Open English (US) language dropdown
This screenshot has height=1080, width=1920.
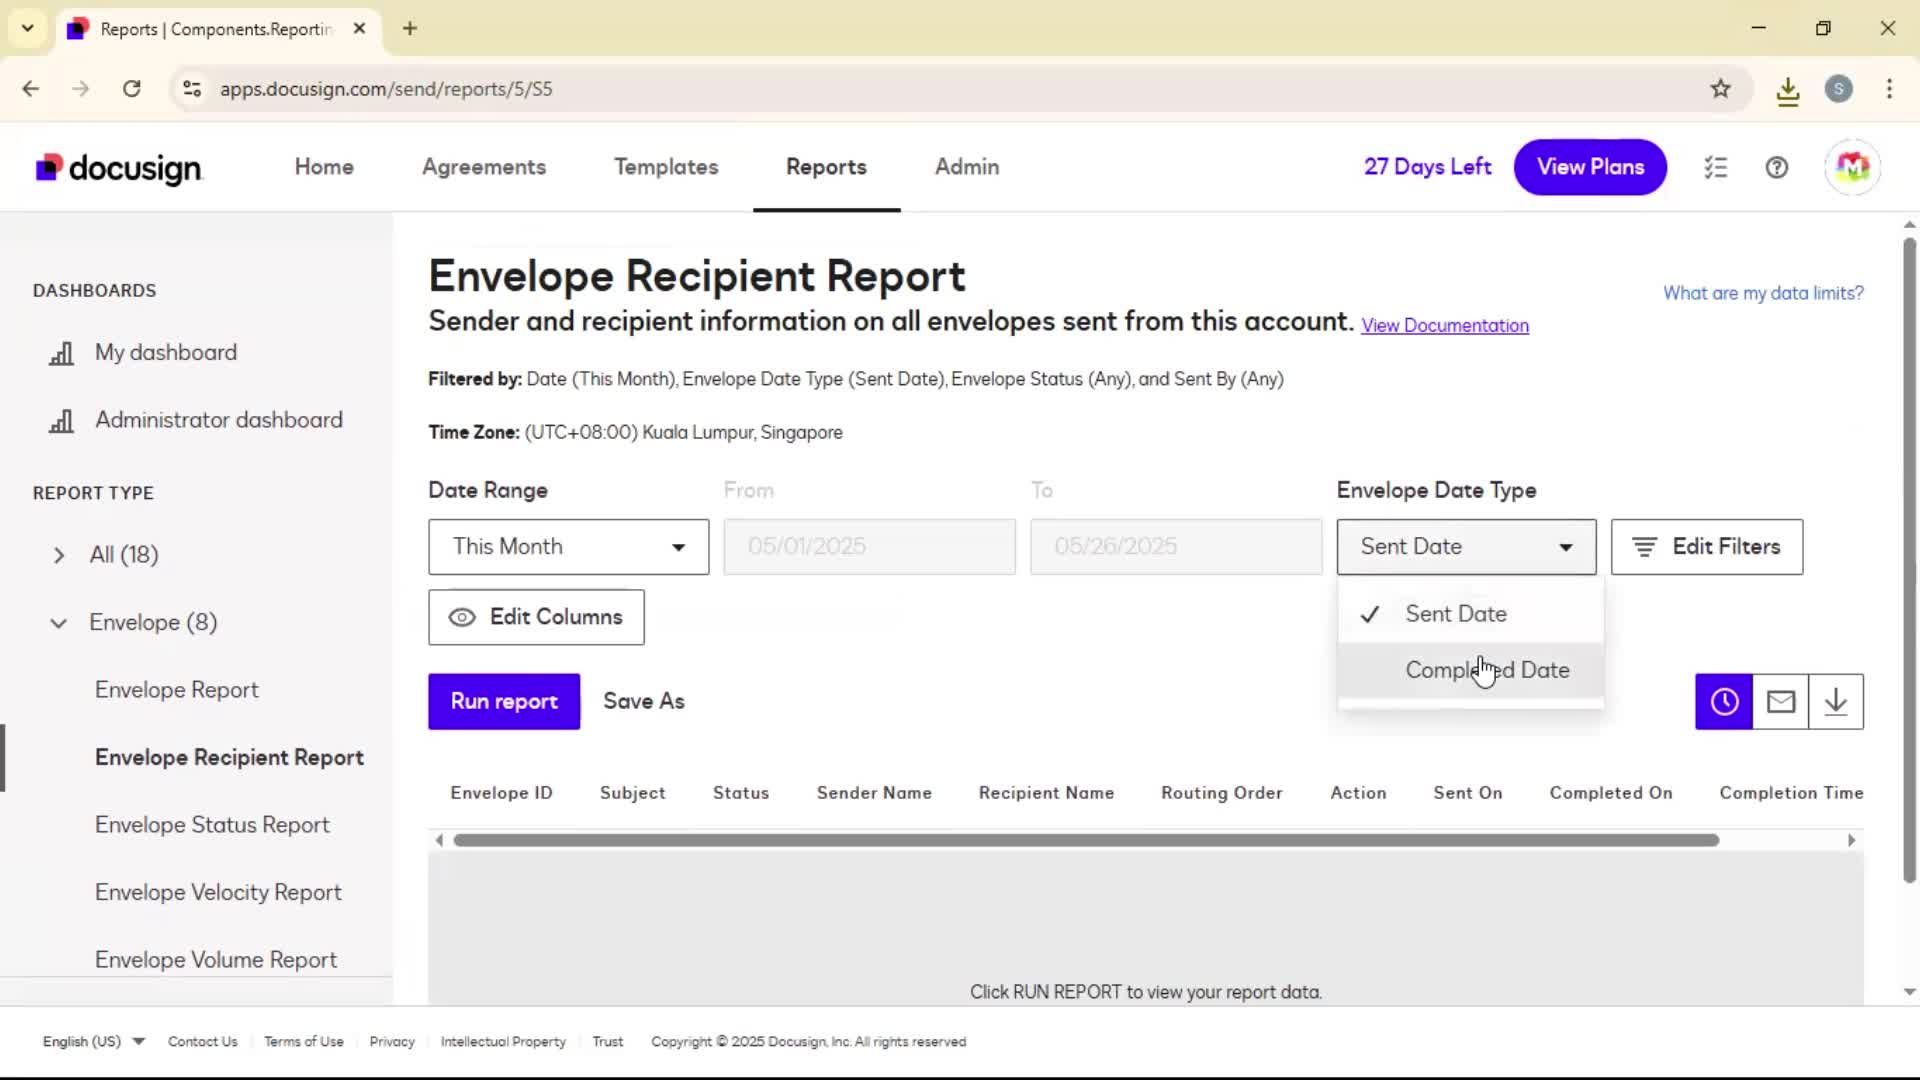pos(93,1042)
